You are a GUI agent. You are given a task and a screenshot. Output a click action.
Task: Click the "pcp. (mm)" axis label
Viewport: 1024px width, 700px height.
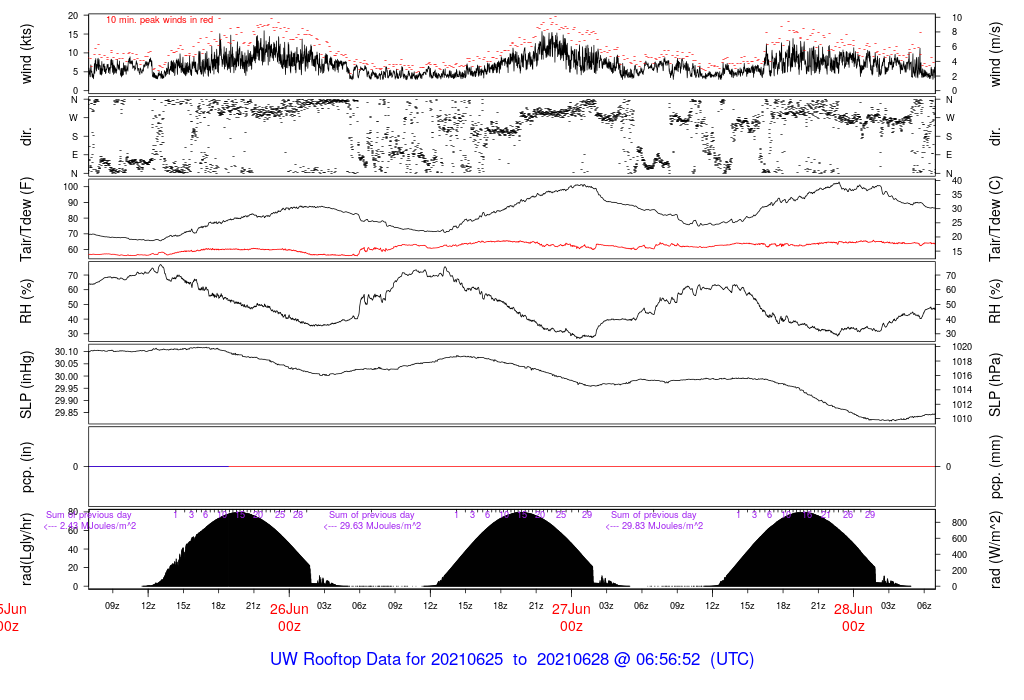click(995, 467)
